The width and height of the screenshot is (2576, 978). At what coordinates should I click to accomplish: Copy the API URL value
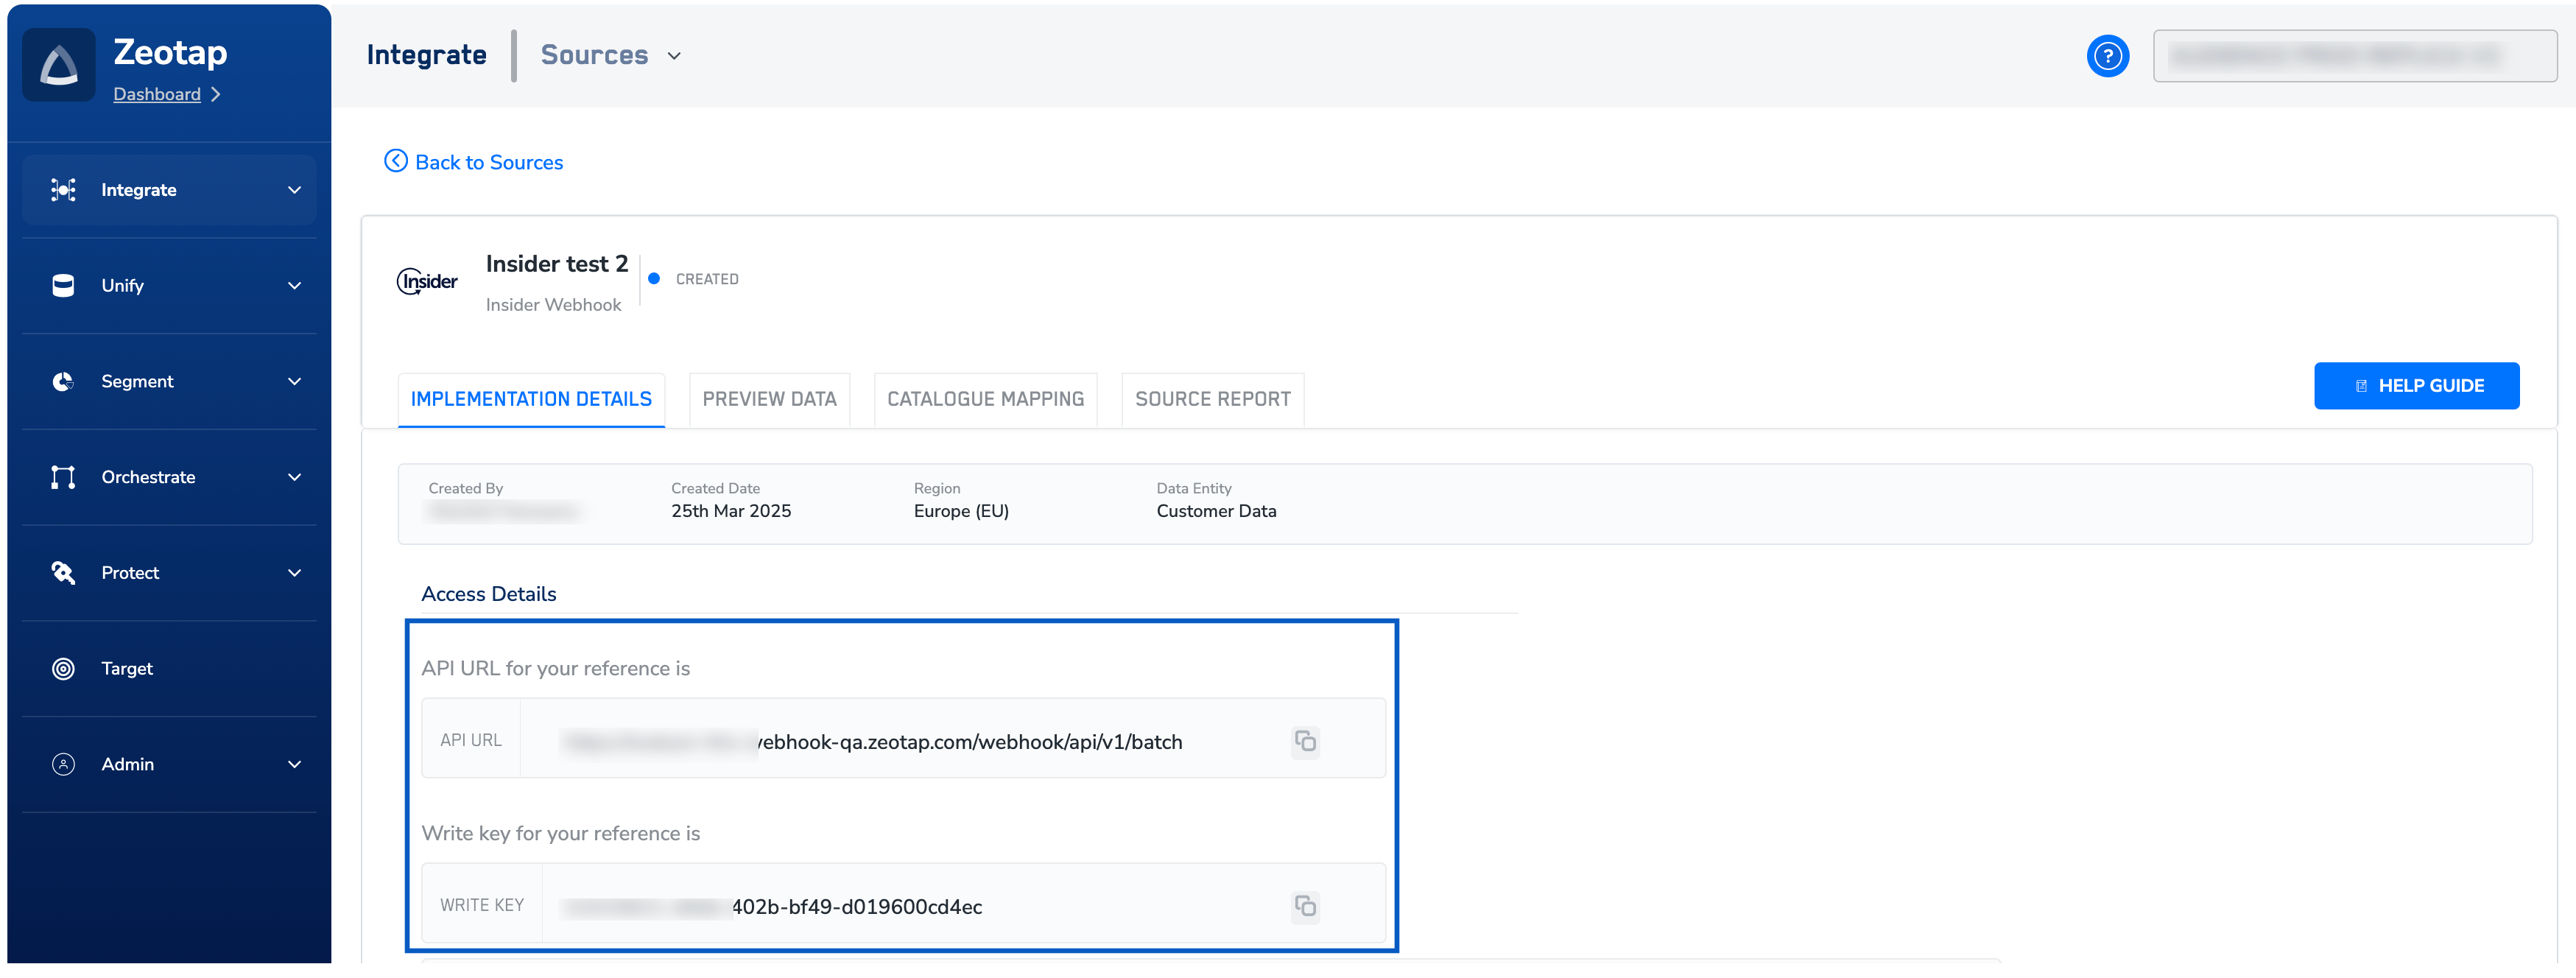(1305, 741)
